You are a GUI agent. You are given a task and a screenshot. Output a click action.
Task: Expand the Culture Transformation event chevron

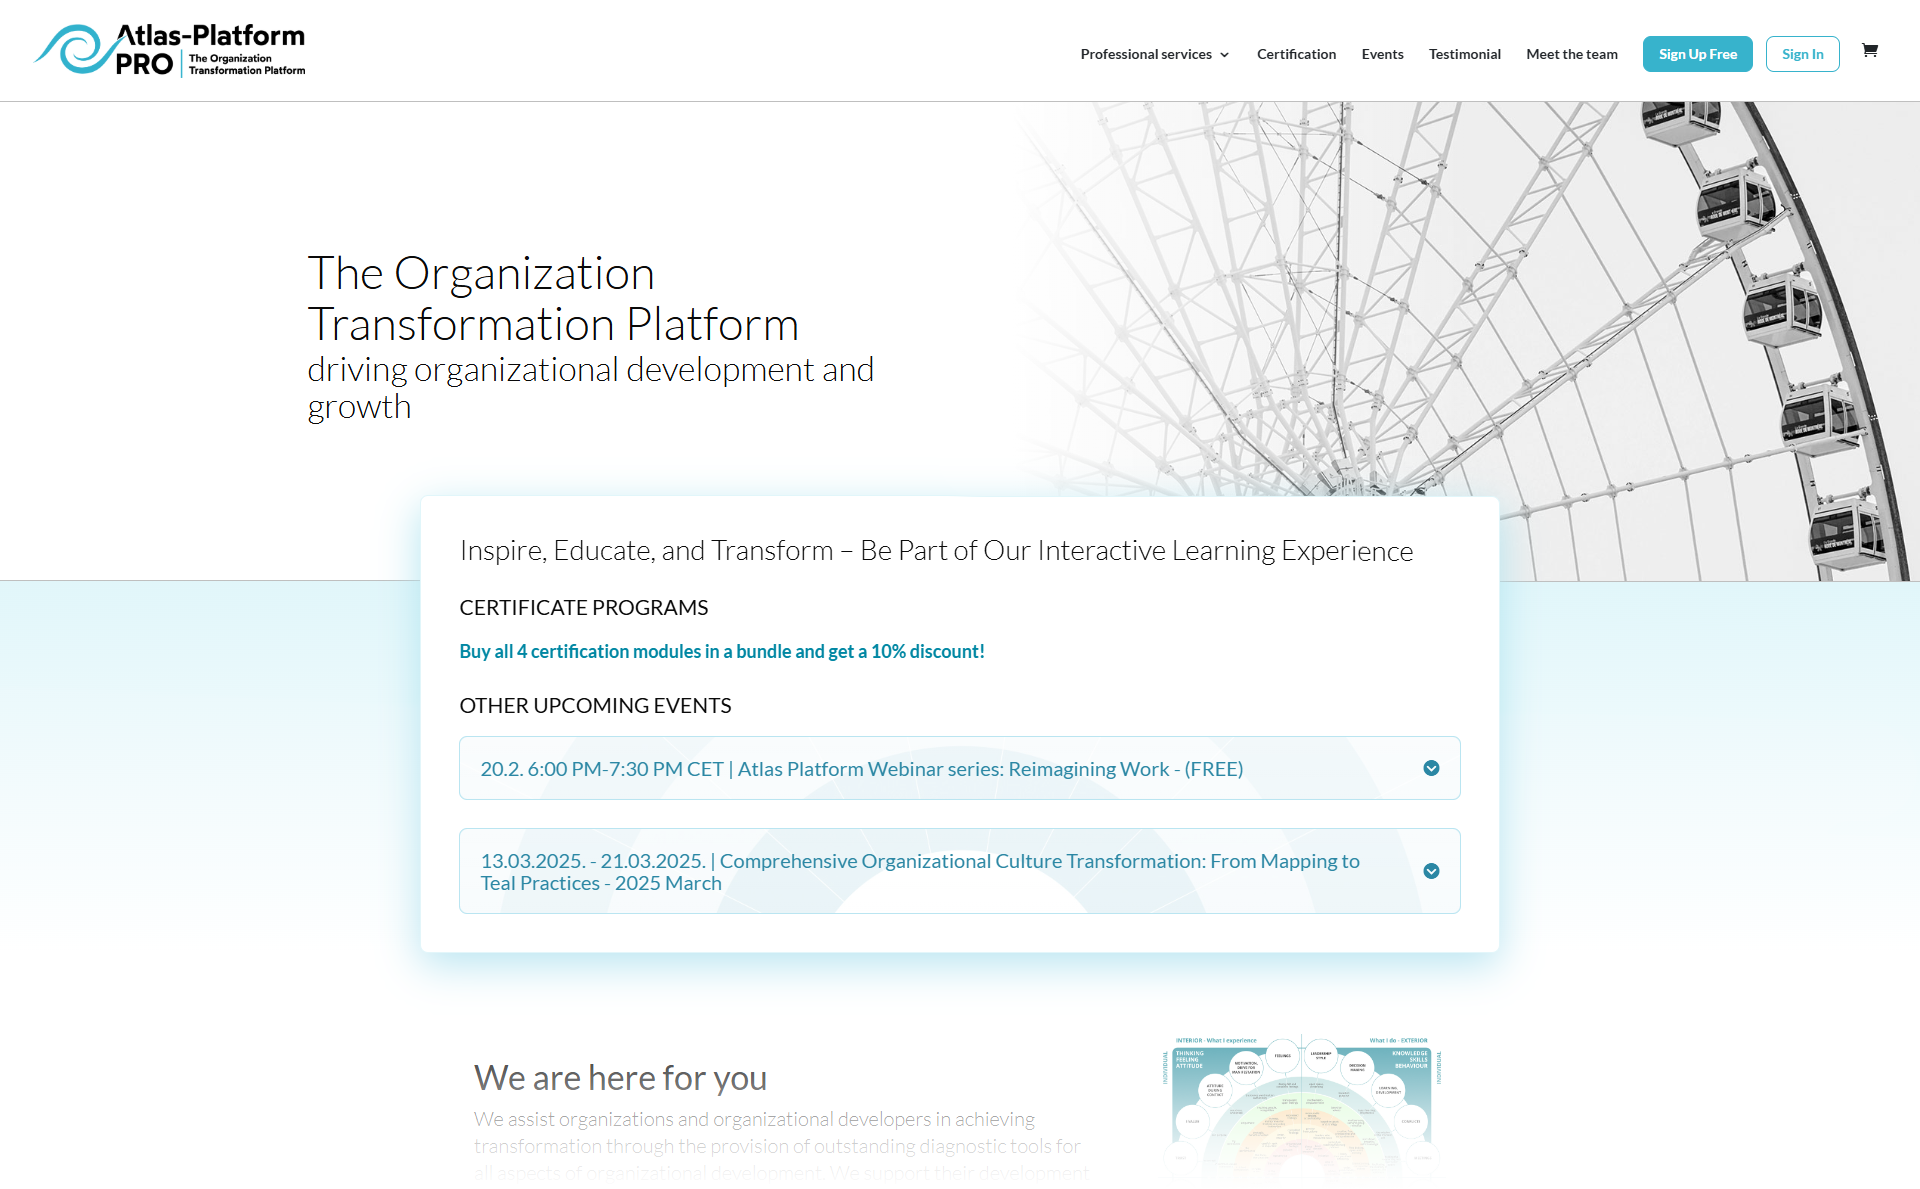(1431, 871)
